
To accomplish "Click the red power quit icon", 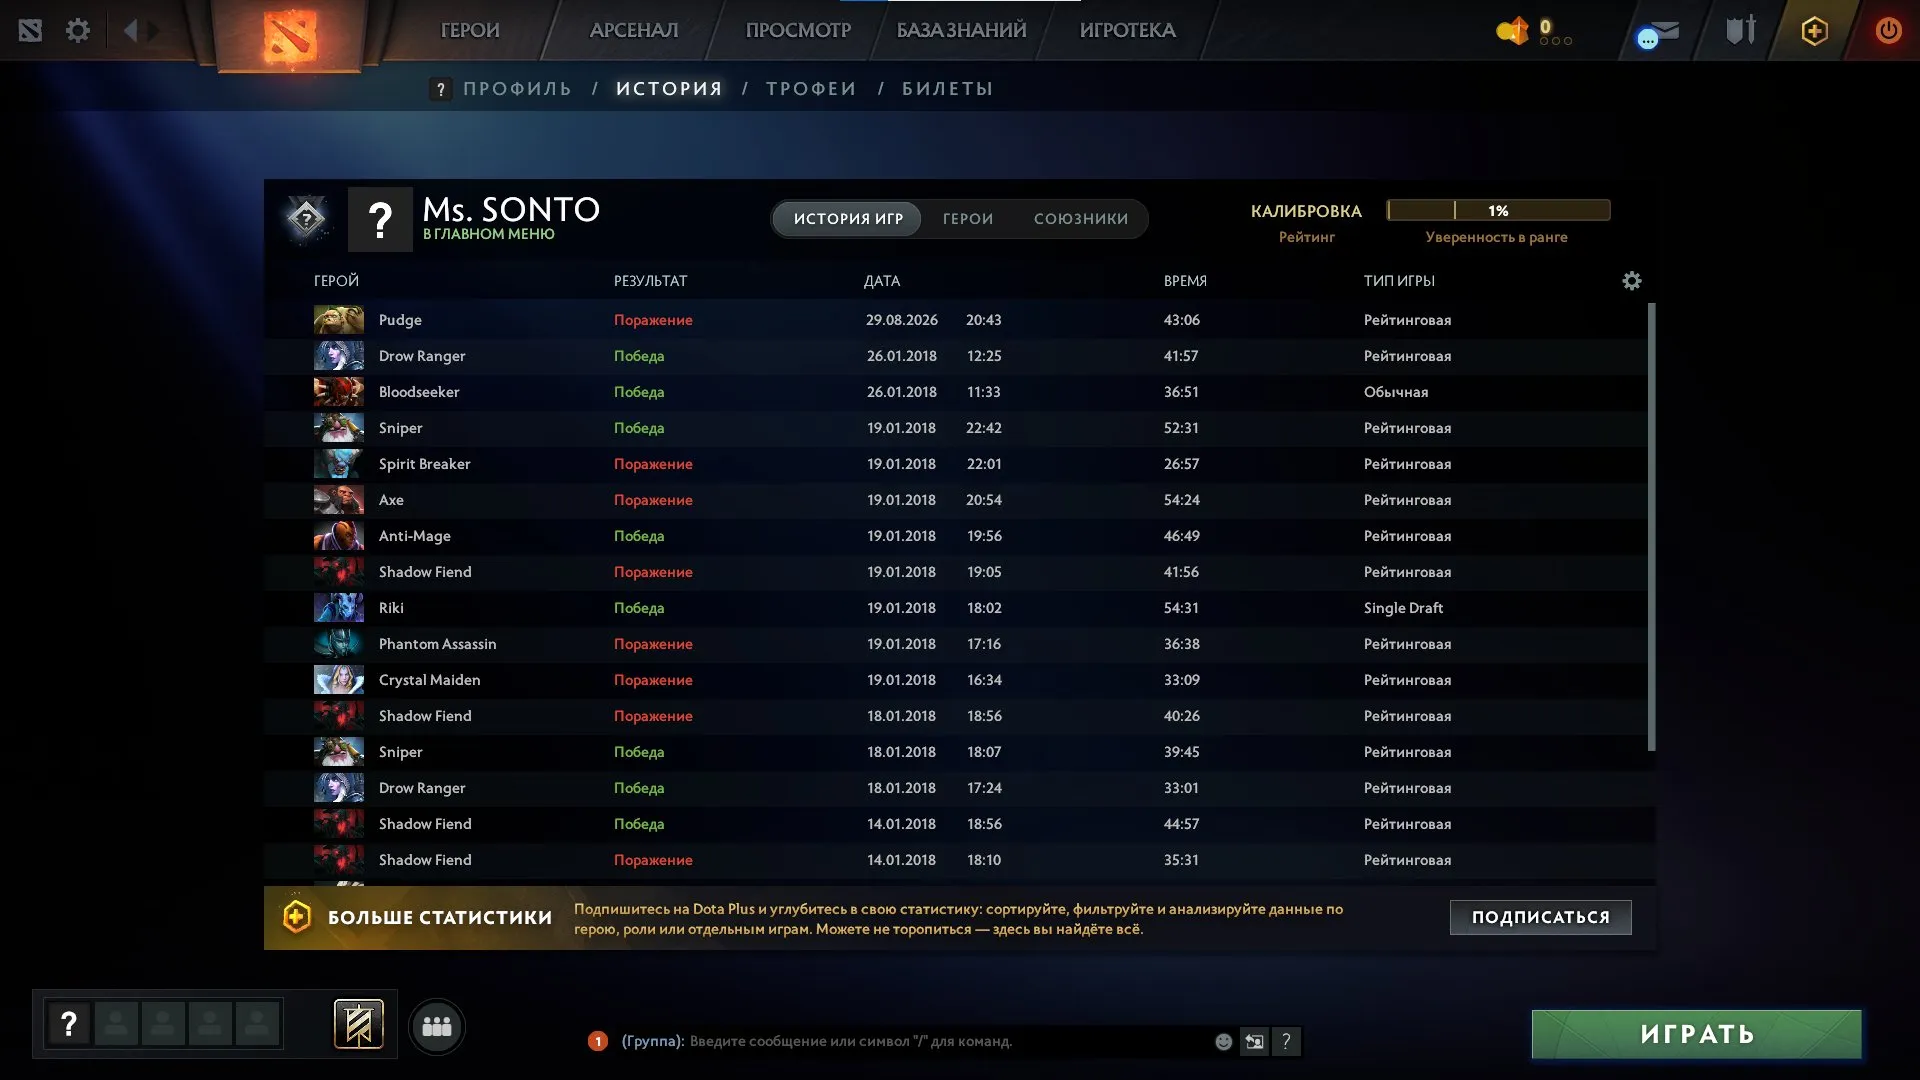I will [x=1888, y=30].
